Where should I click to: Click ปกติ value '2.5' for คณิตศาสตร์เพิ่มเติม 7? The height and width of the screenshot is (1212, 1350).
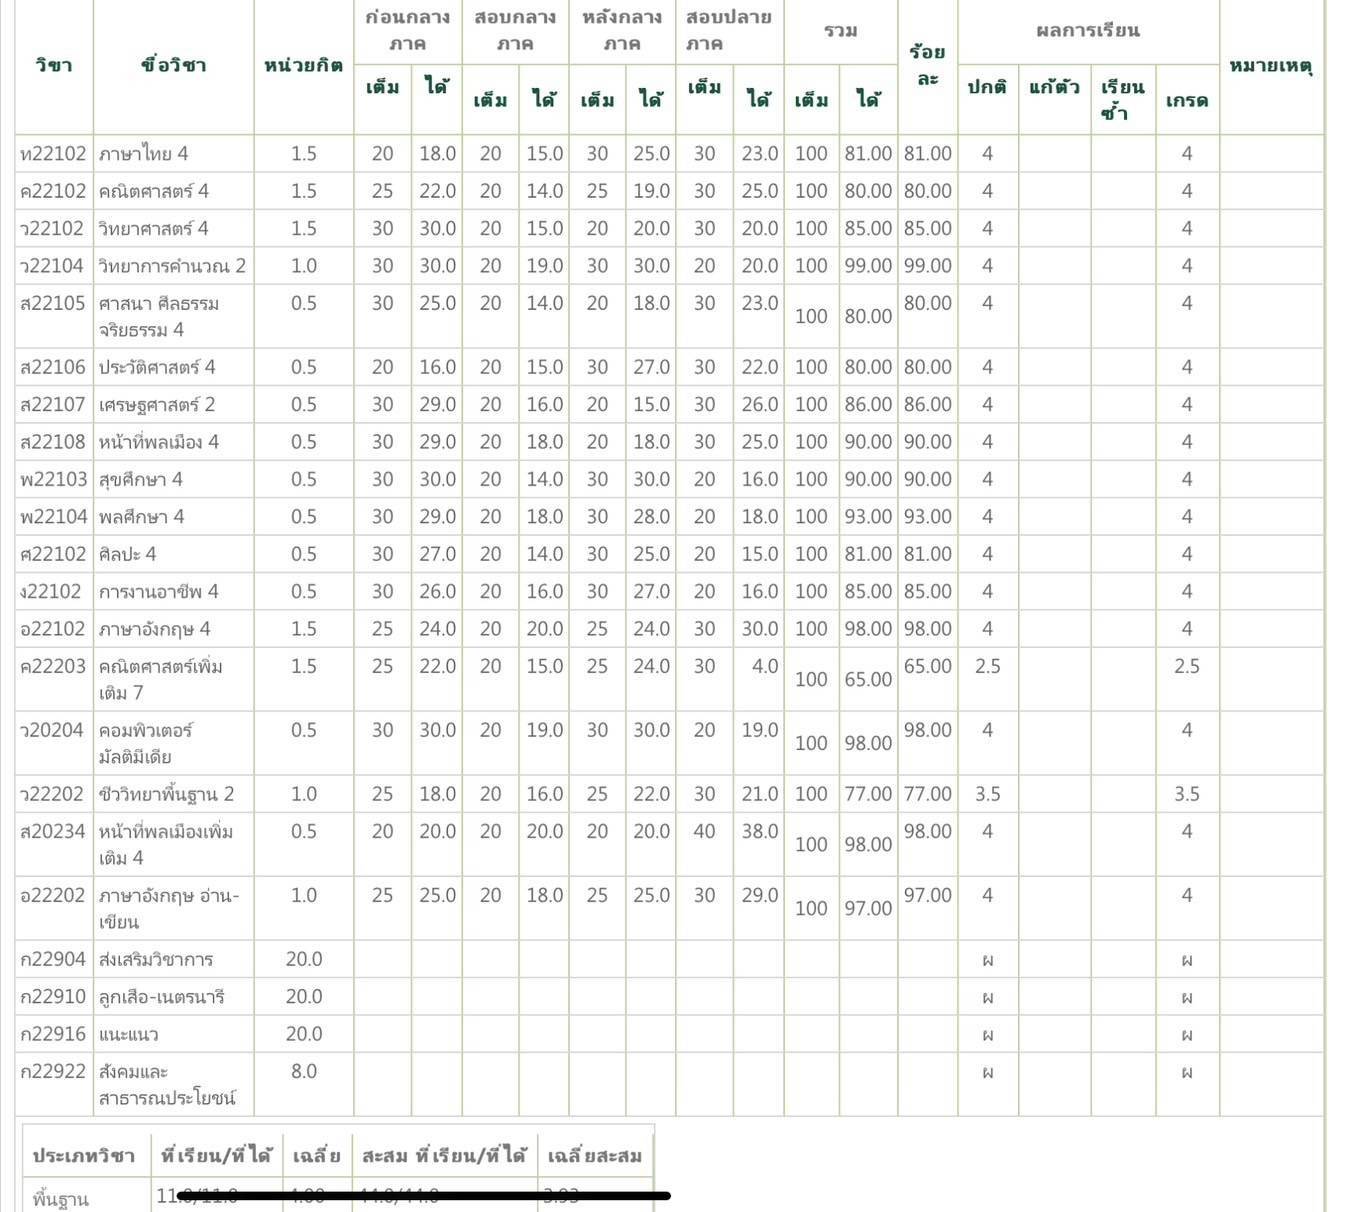[x=988, y=666]
